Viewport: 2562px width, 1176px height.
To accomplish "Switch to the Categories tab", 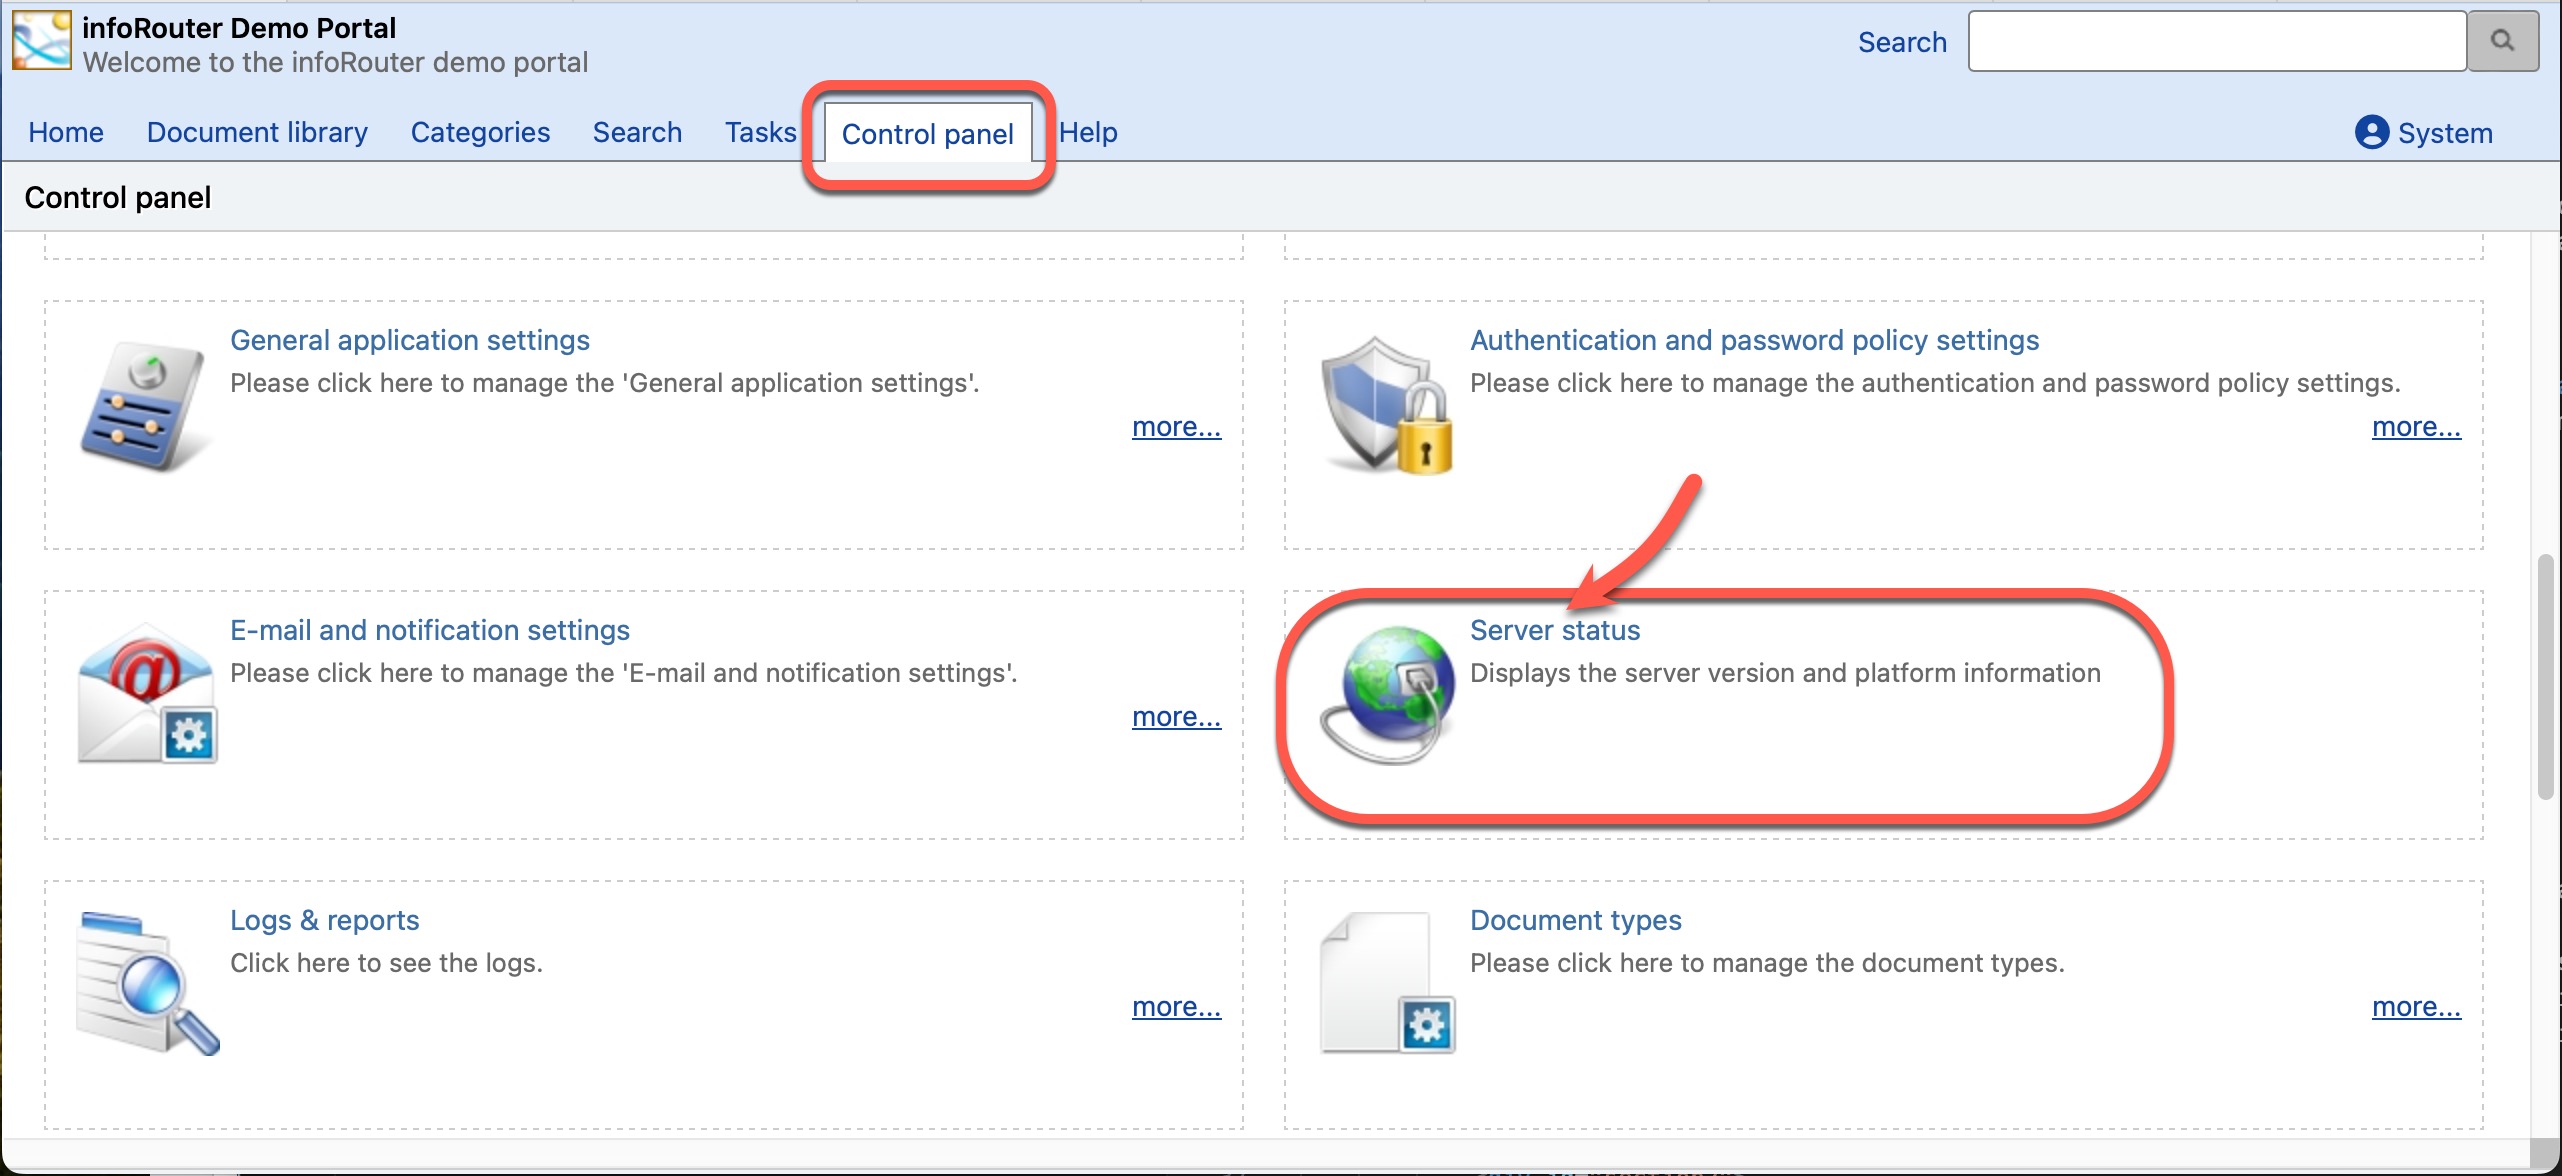I will 480,132.
